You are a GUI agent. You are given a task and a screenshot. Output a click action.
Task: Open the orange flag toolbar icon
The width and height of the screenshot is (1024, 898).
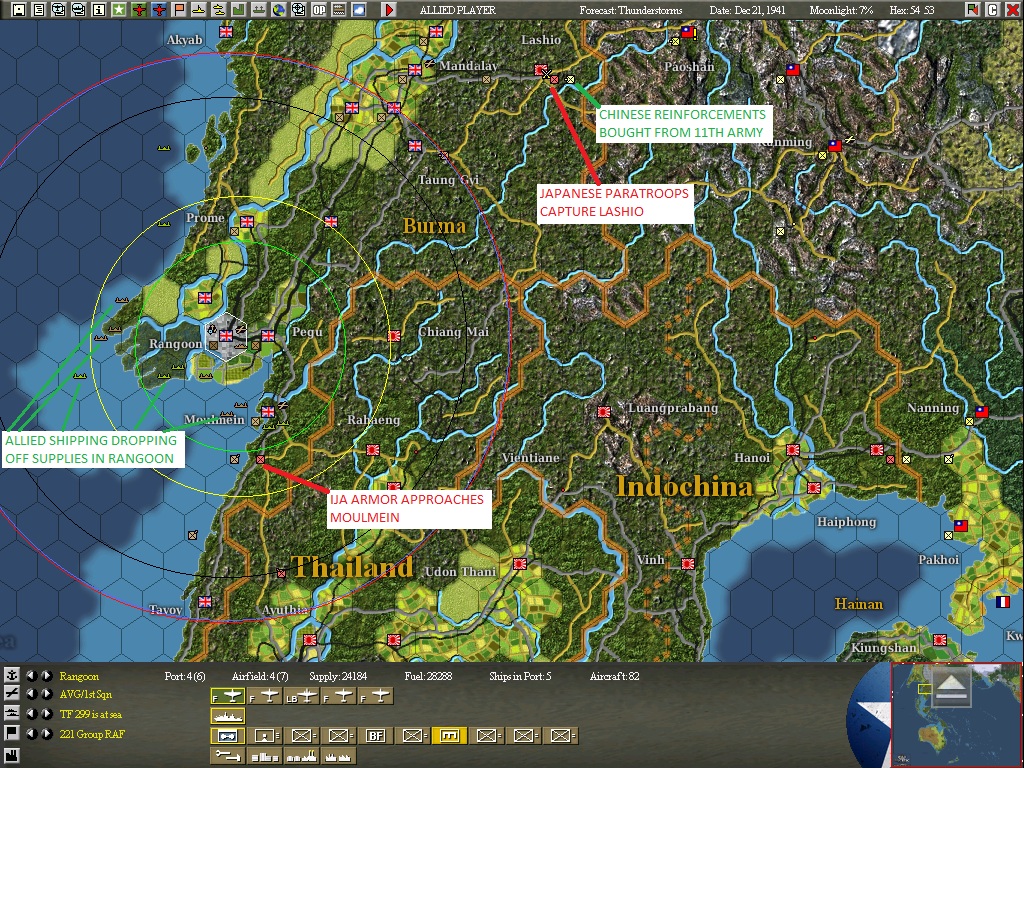(x=179, y=9)
